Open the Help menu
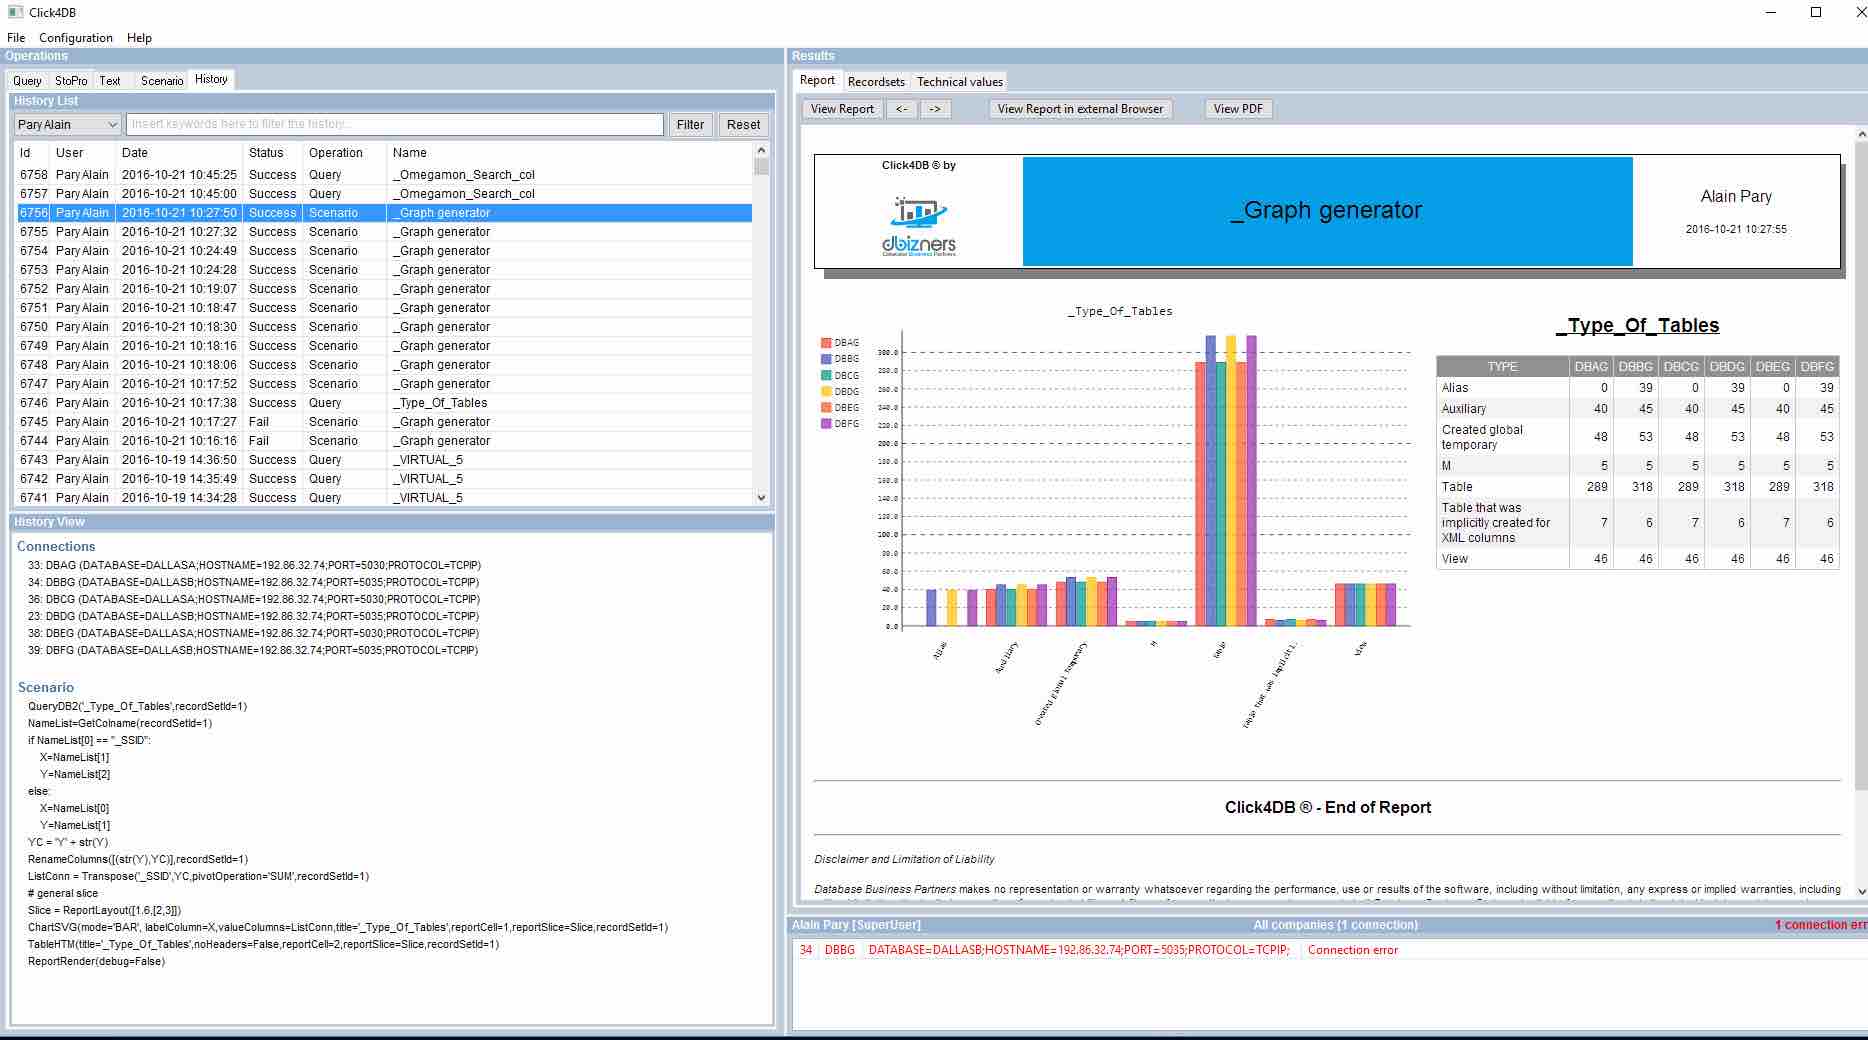Viewport: 1868px width, 1040px height. (x=139, y=38)
